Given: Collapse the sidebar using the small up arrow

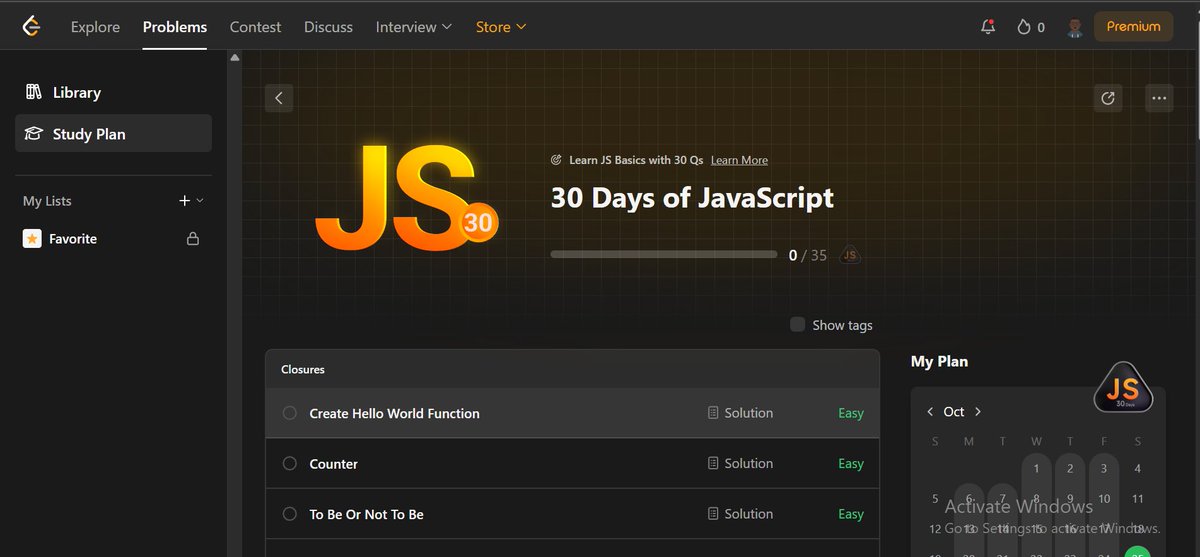Looking at the screenshot, I should coord(235,58).
